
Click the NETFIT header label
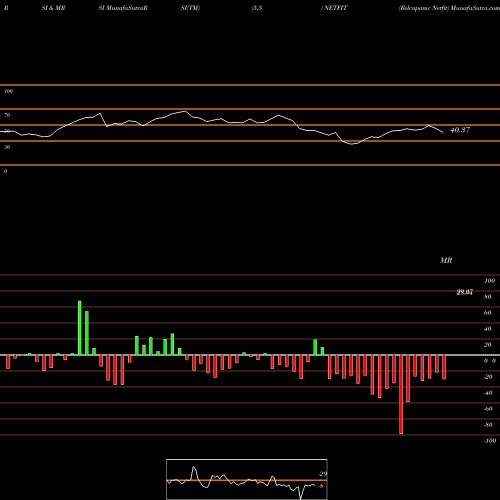336,8
